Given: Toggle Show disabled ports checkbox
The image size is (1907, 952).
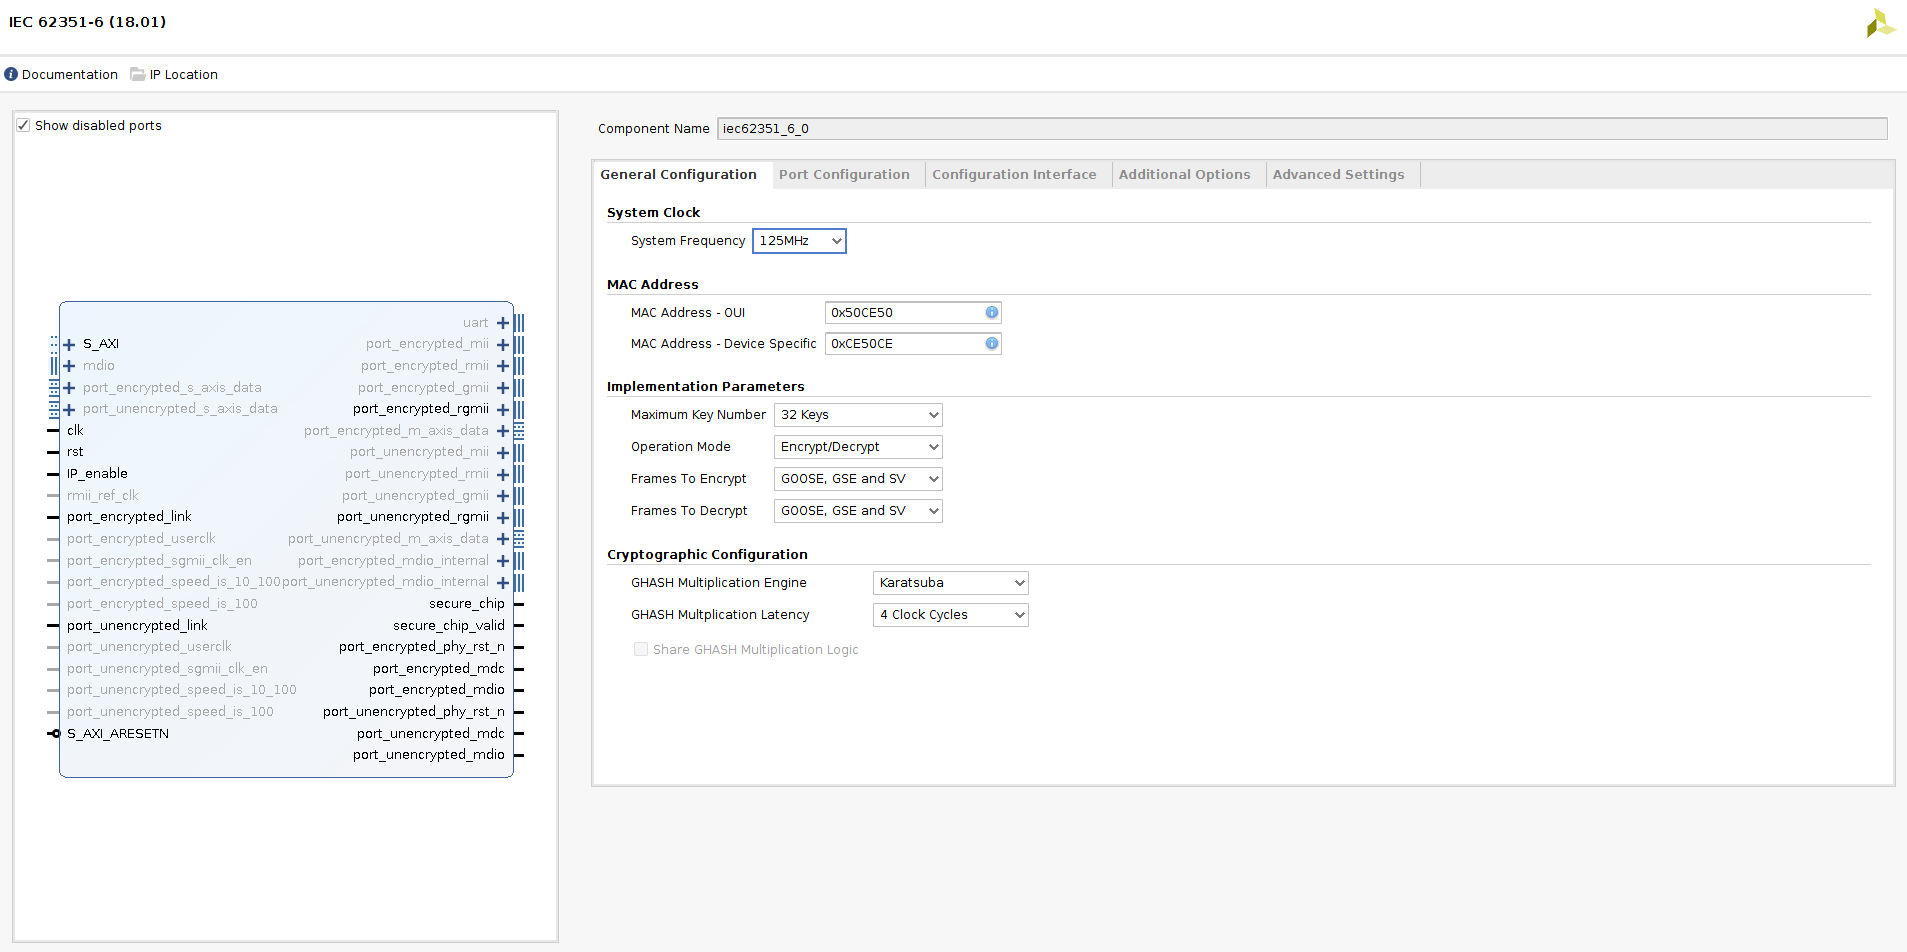Looking at the screenshot, I should pos(23,125).
